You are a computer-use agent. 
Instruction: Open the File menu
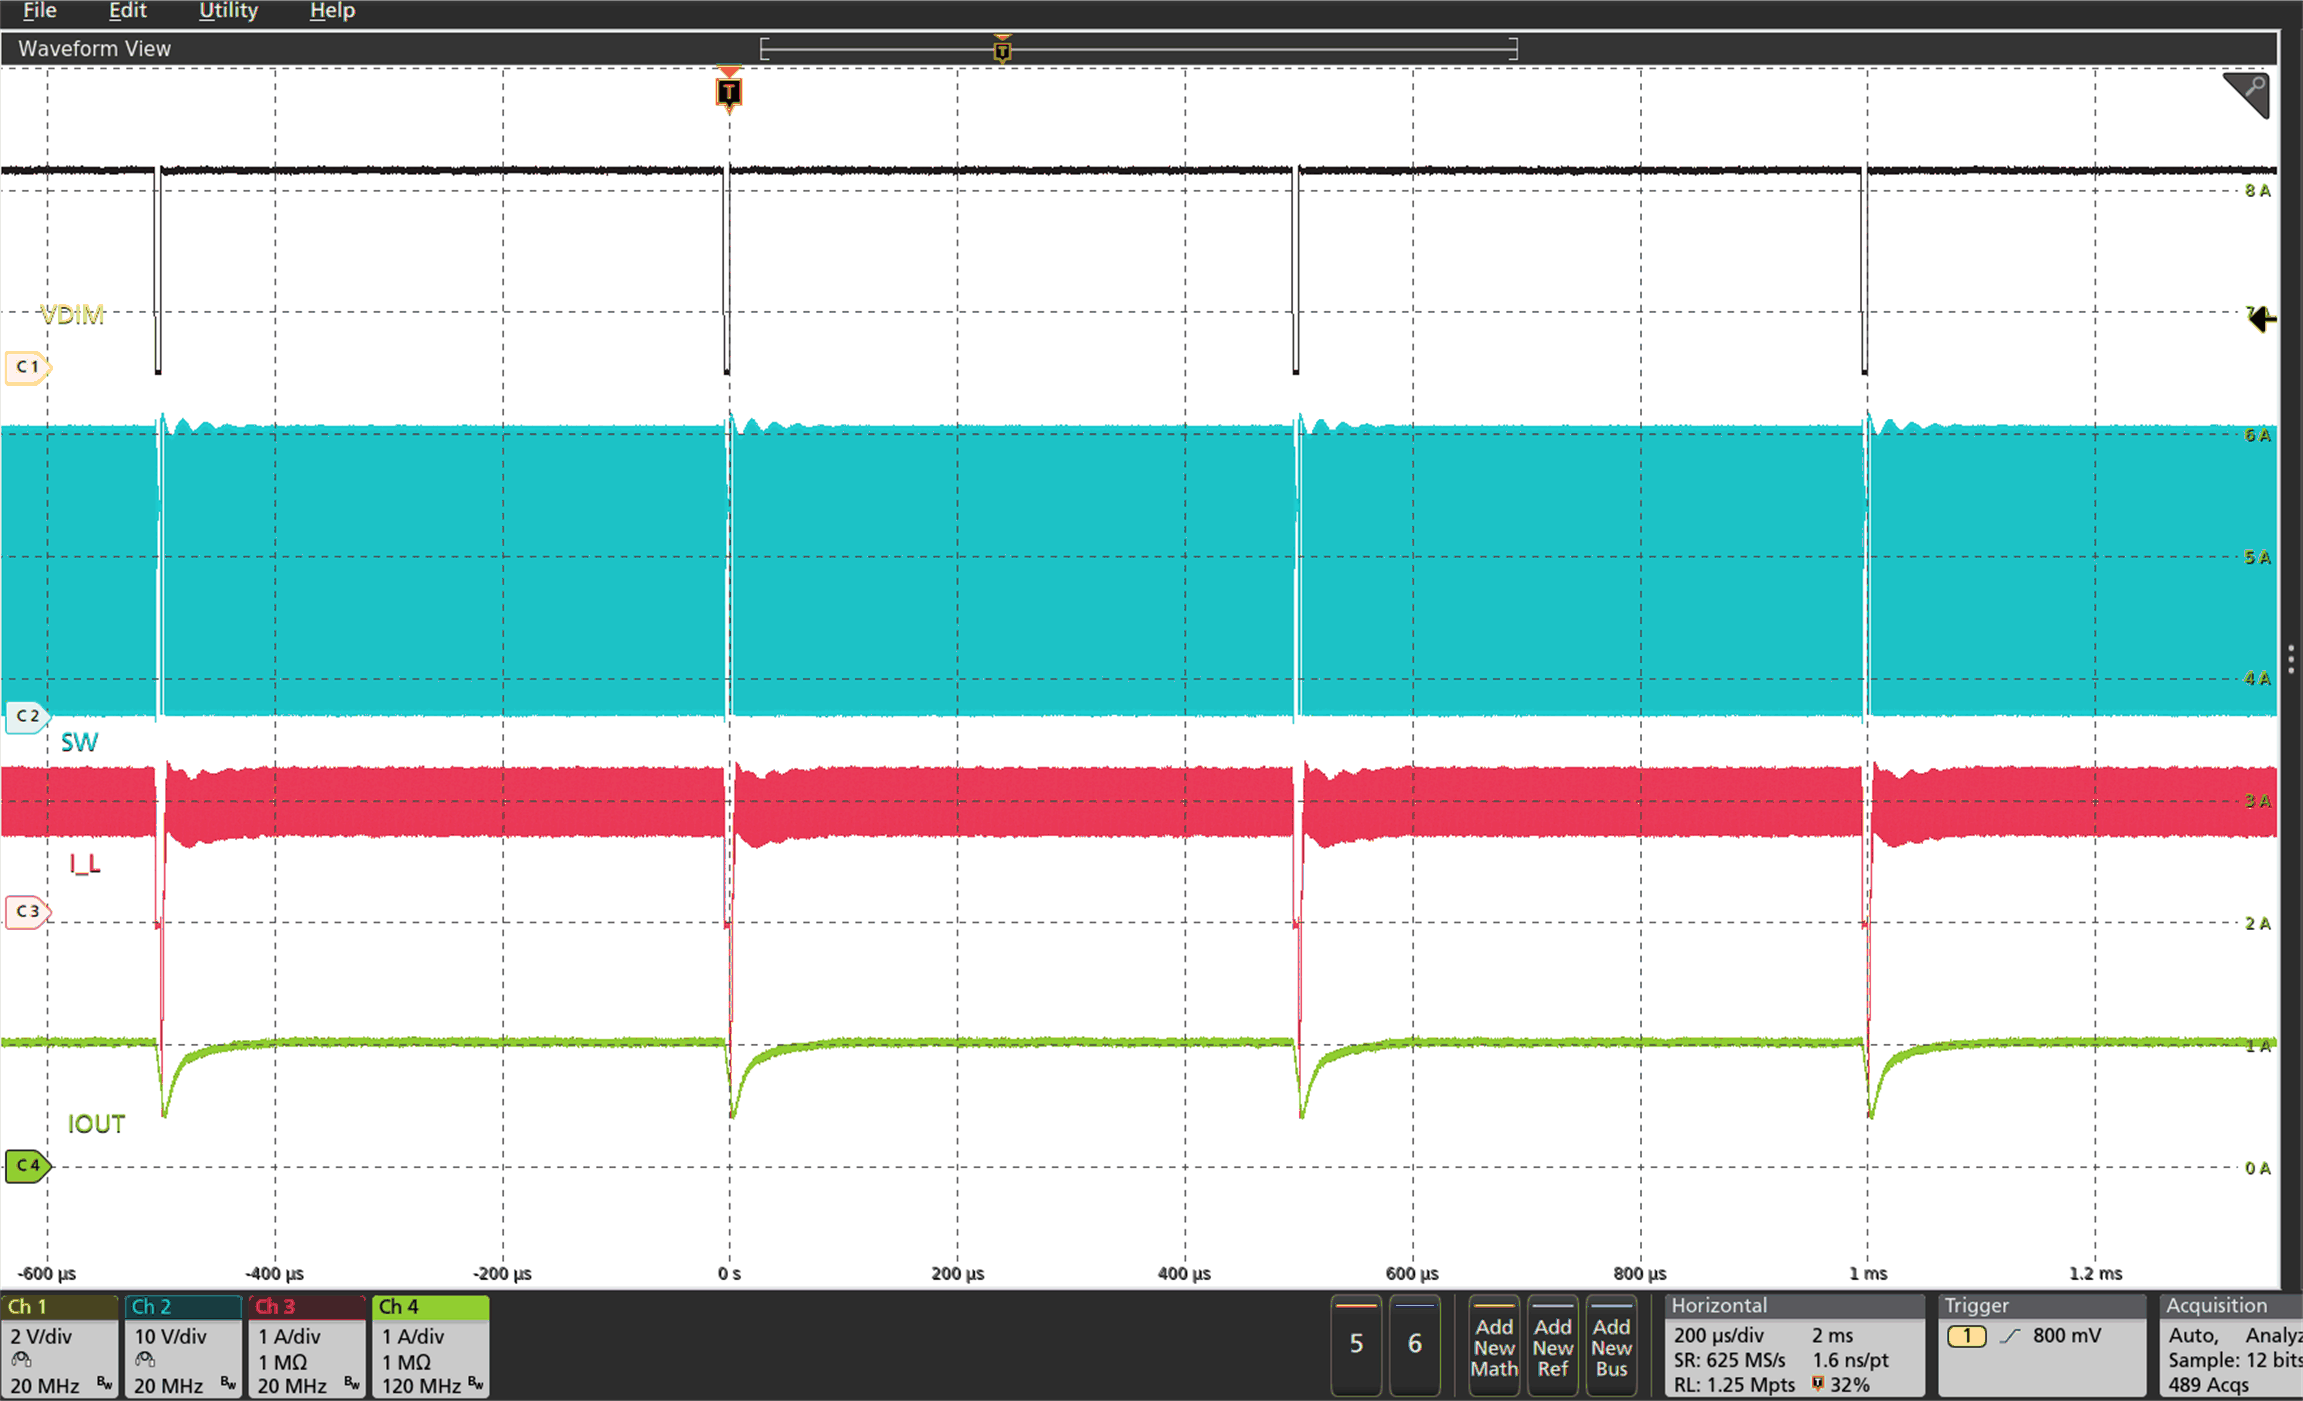39,11
